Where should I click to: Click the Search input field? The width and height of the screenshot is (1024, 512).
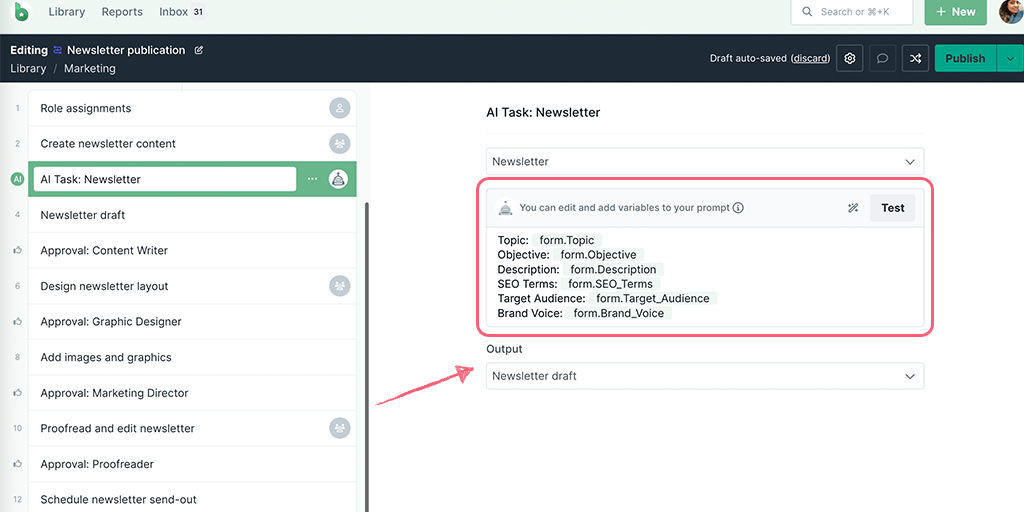click(x=852, y=12)
